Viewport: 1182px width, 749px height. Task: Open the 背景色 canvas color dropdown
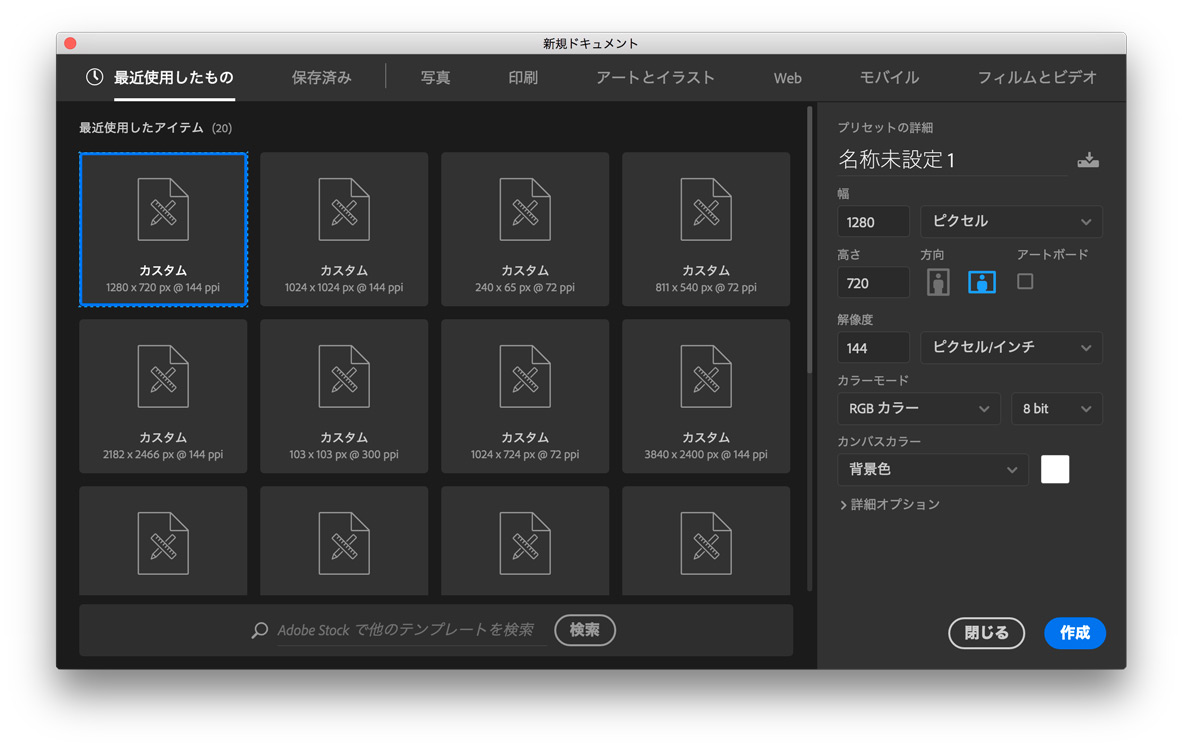click(x=932, y=469)
